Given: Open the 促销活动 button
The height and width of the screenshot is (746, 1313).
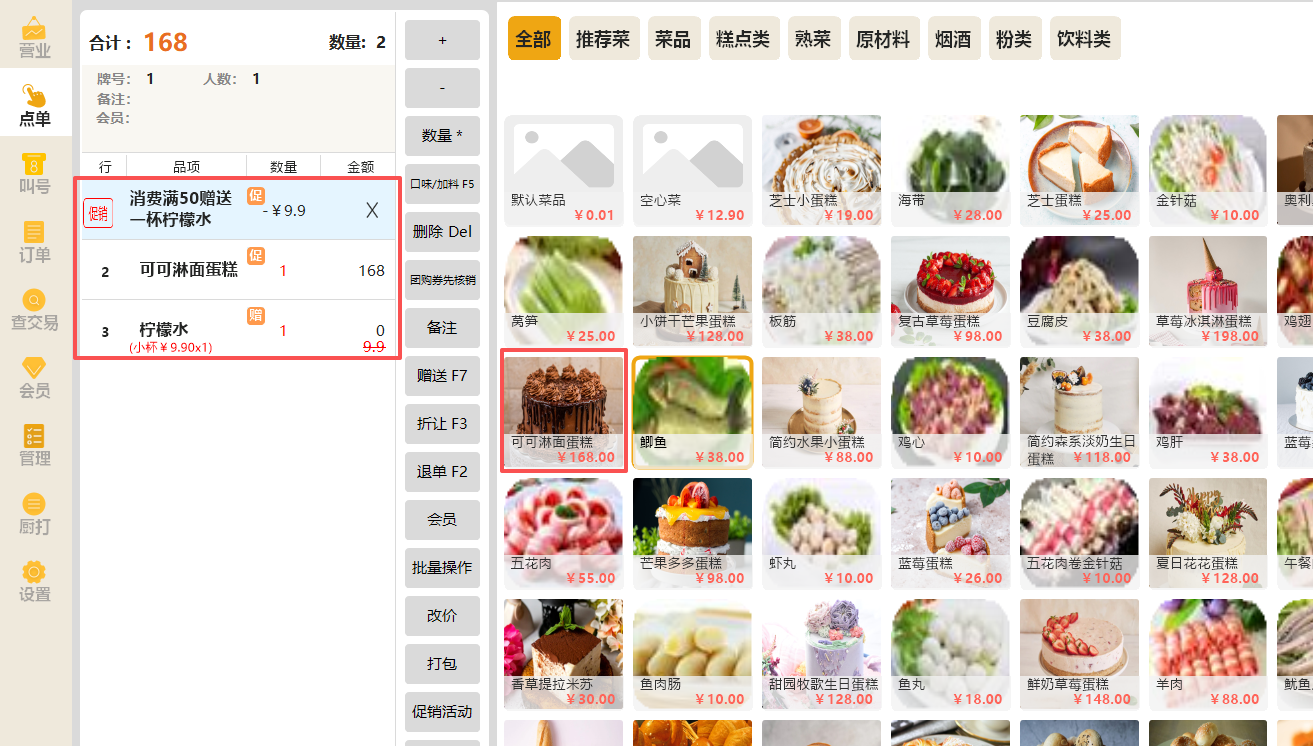Looking at the screenshot, I should pos(442,712).
